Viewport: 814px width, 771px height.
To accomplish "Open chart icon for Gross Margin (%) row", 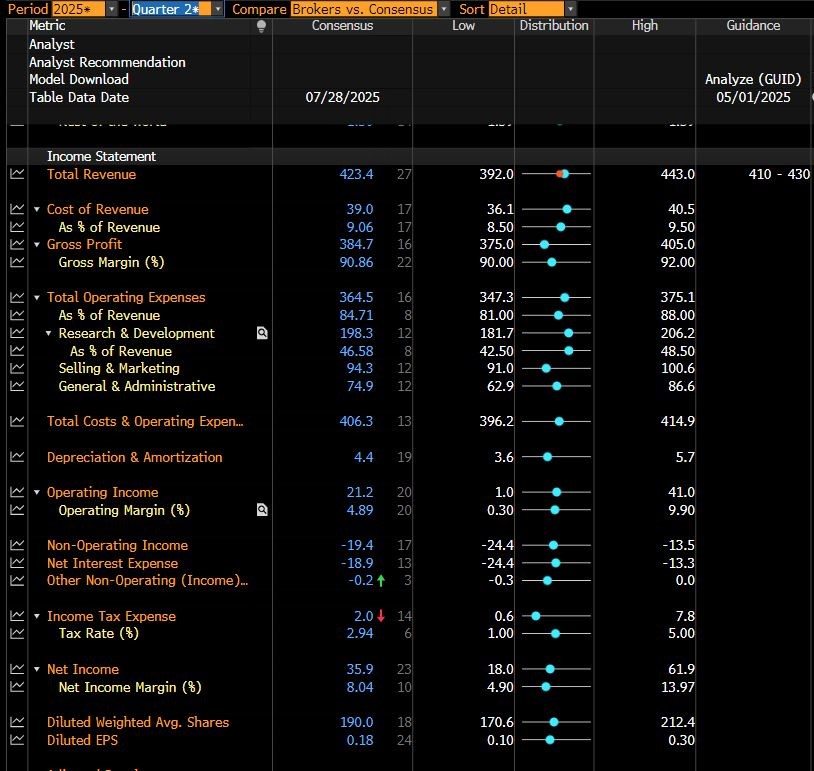I will [x=17, y=262].
